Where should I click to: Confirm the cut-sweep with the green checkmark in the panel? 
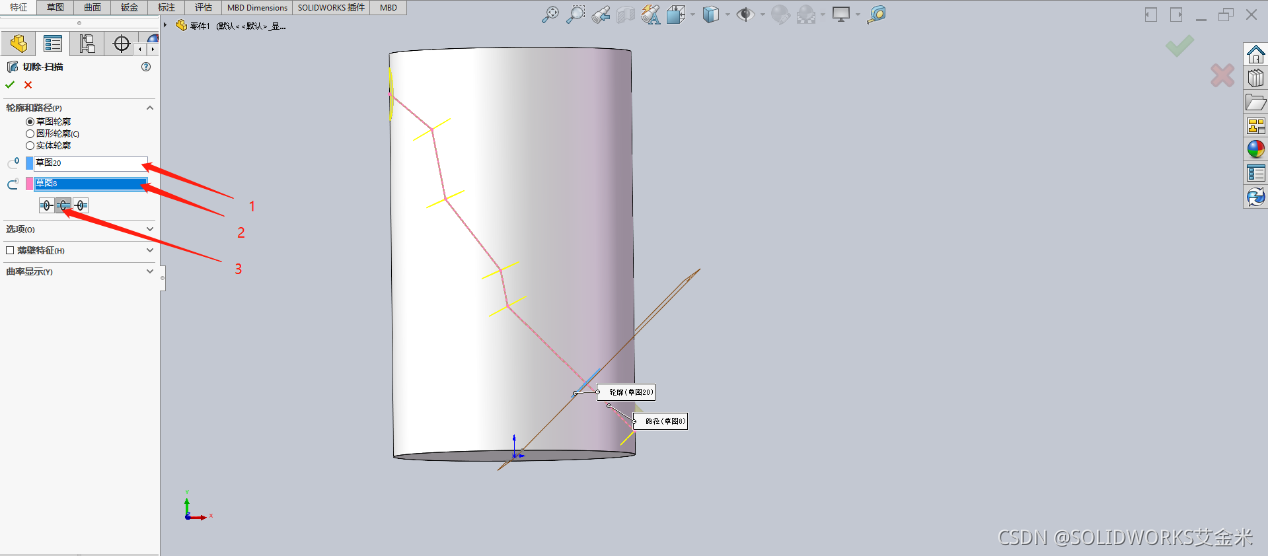pyautogui.click(x=10, y=85)
